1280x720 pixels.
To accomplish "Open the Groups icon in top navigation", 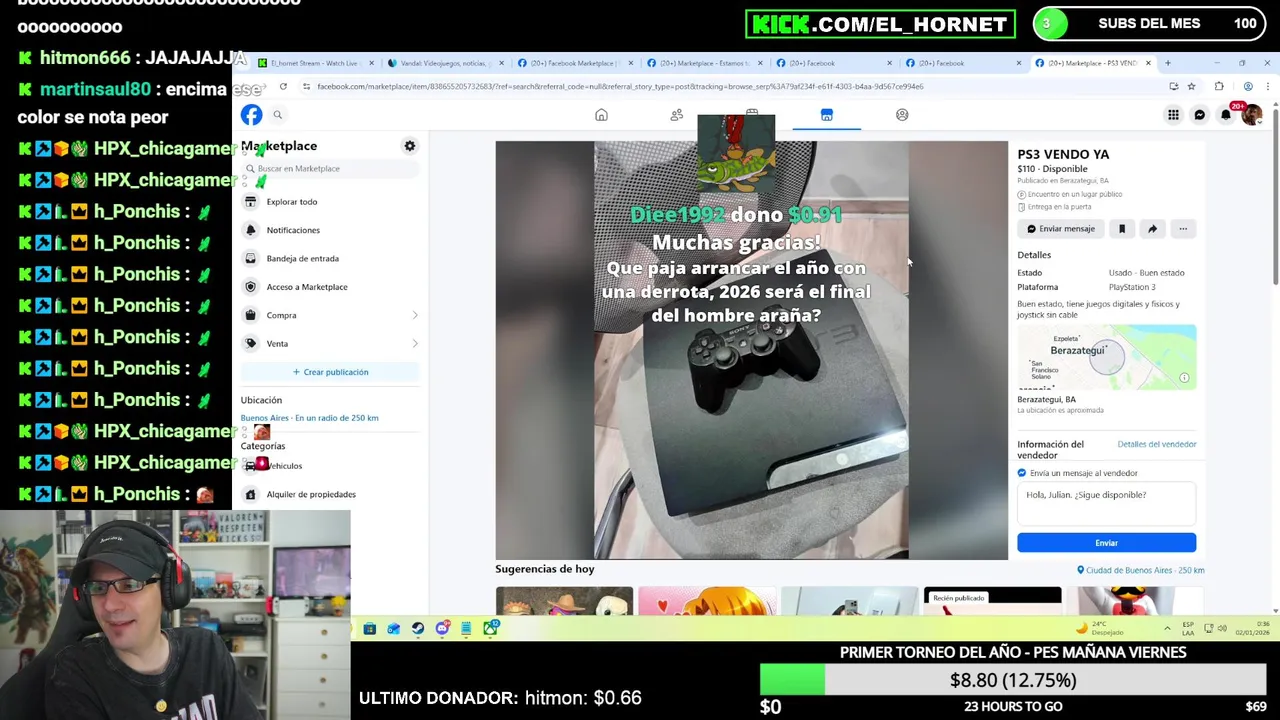I will click(902, 115).
